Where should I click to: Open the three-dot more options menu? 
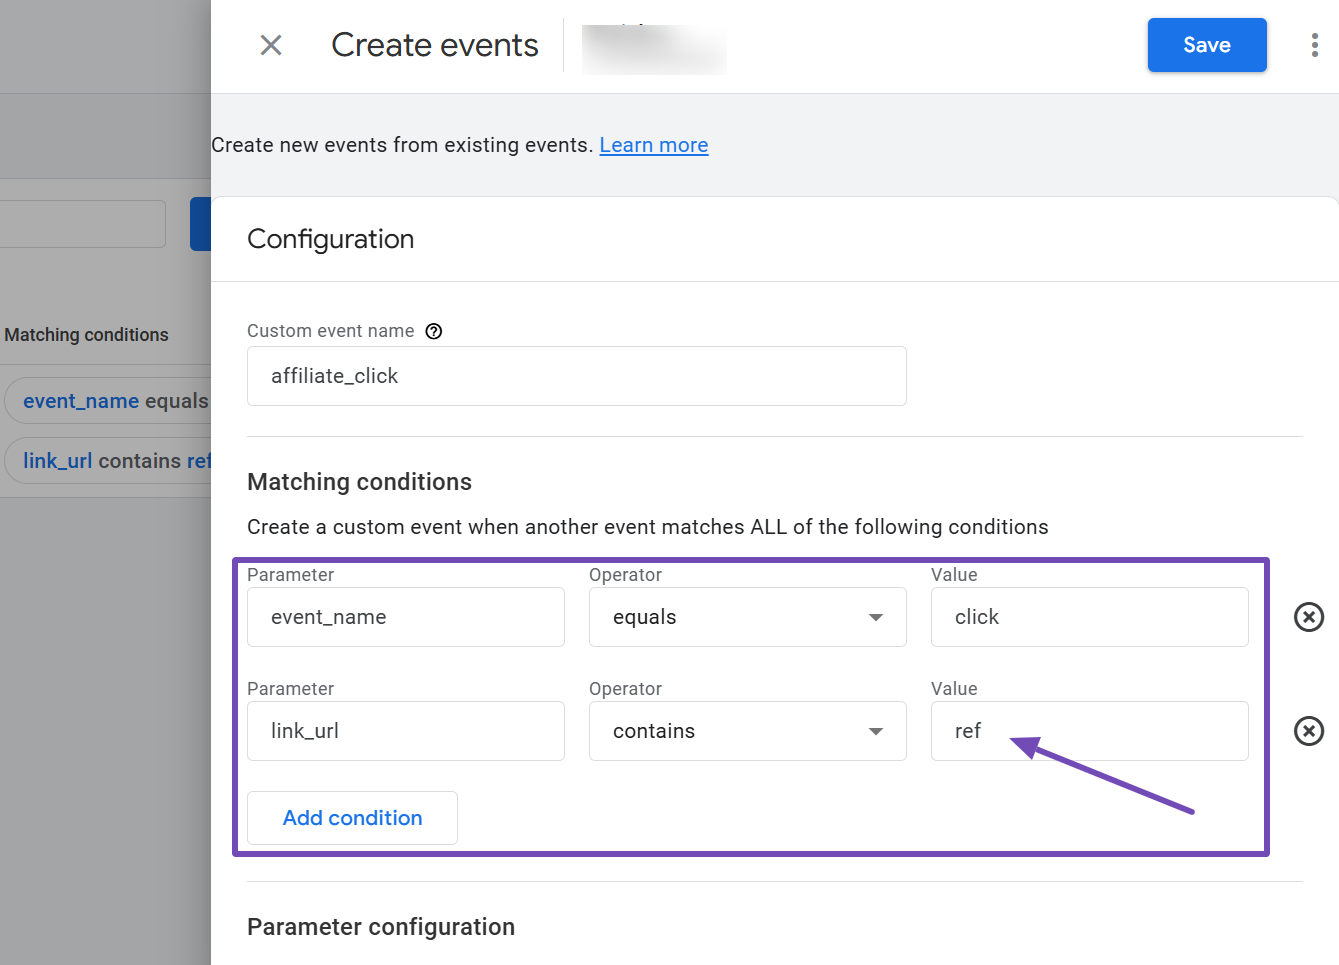(x=1314, y=45)
